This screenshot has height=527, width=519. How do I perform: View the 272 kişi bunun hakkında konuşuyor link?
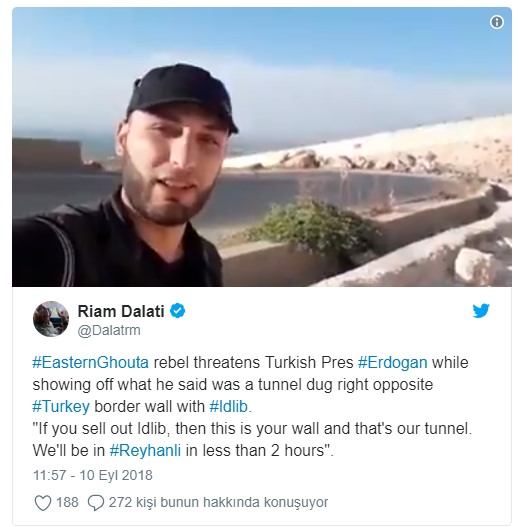click(x=218, y=503)
